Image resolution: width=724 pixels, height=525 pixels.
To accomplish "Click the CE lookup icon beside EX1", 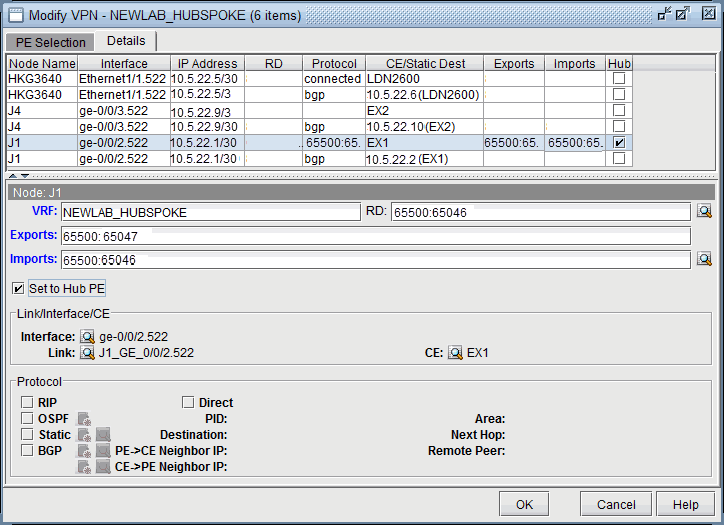I will click(x=455, y=352).
